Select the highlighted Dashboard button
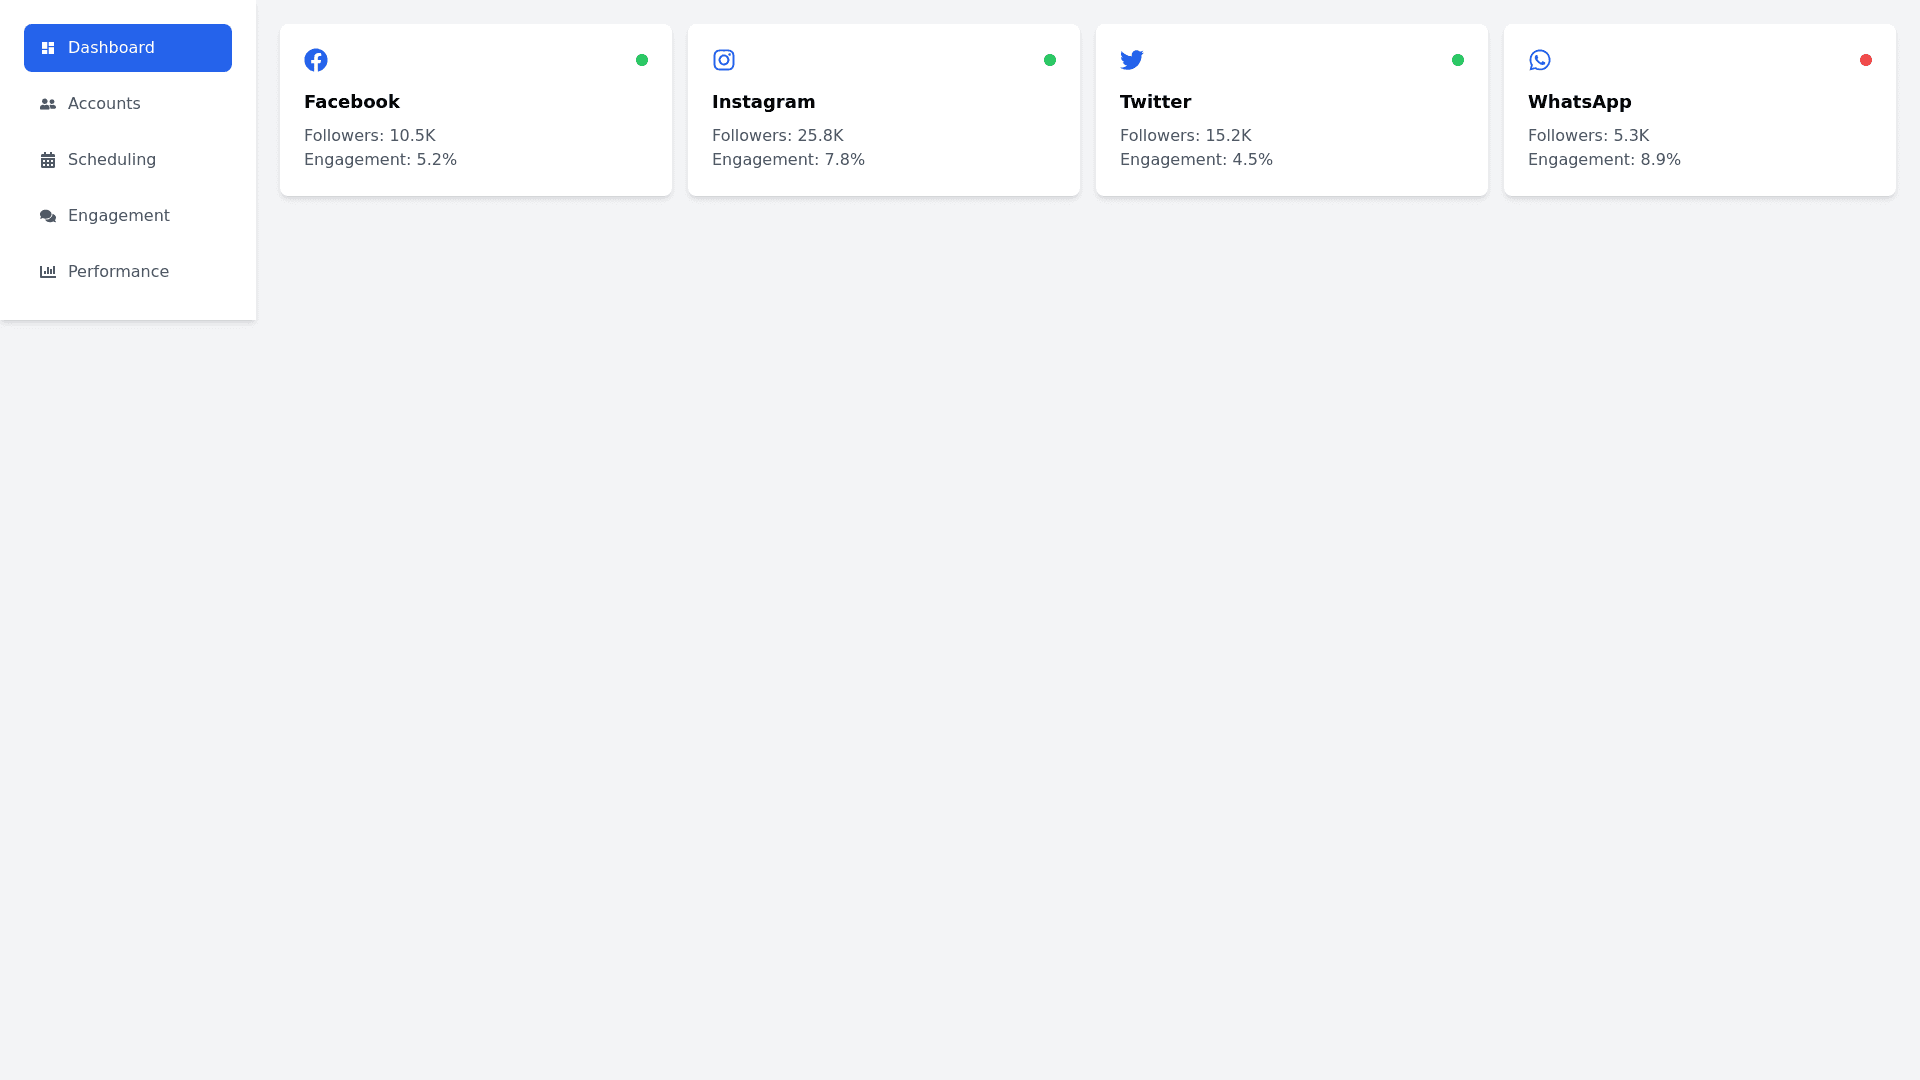The image size is (1920, 1080). [x=128, y=48]
